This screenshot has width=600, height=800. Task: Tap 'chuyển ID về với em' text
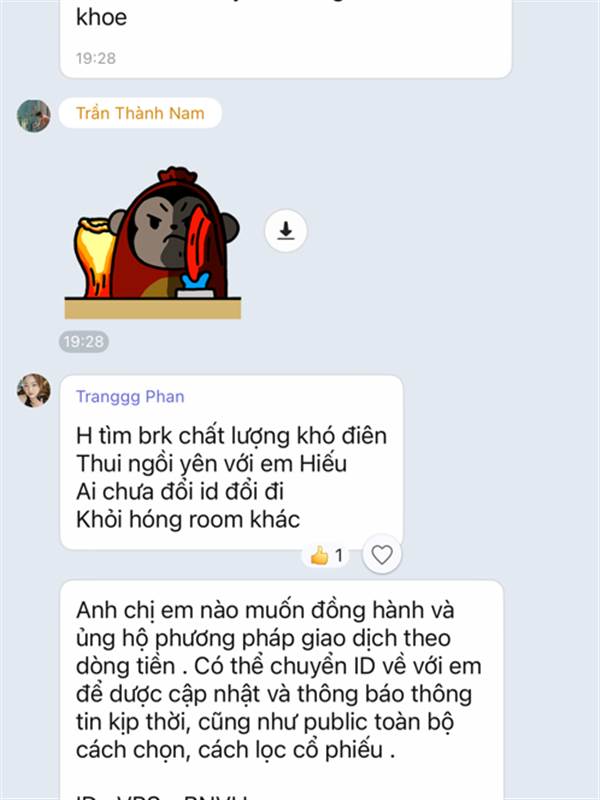pos(376,666)
